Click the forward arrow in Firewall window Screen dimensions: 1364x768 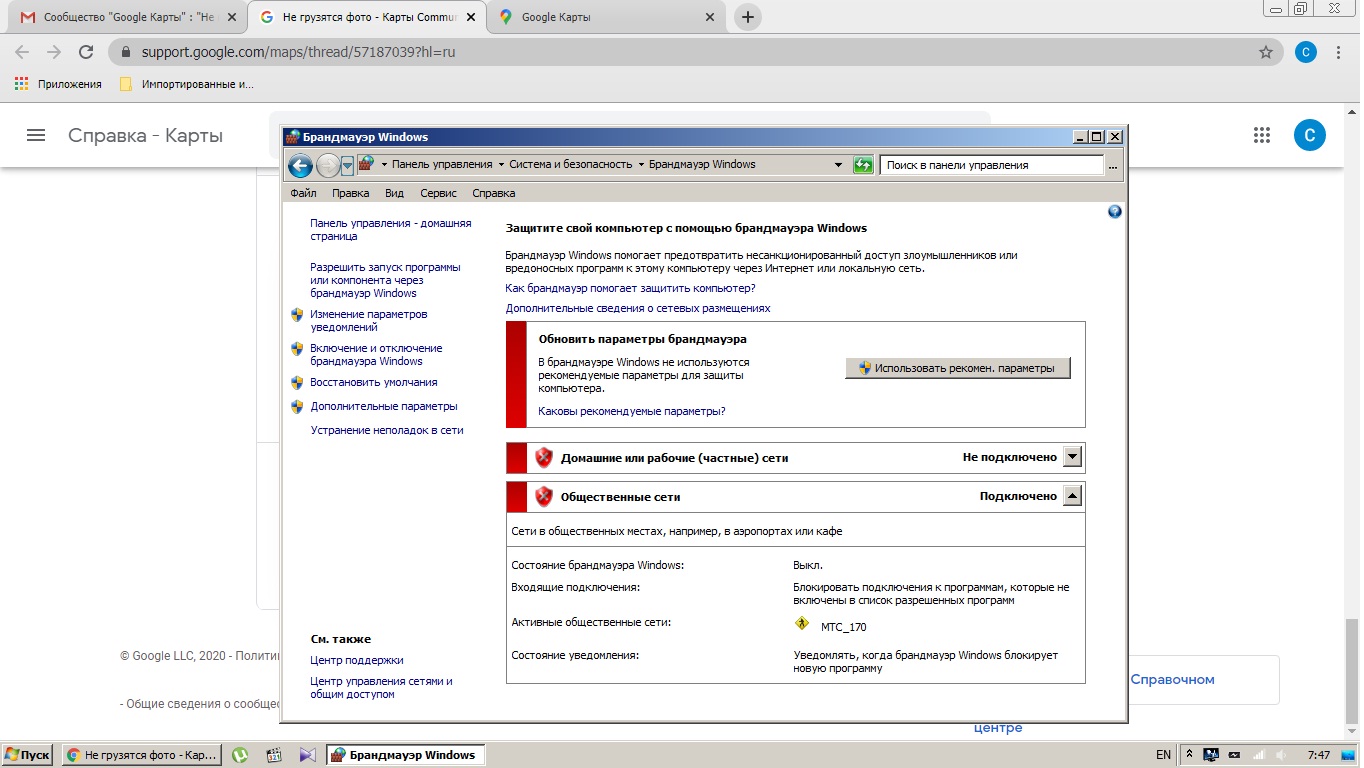tap(328, 165)
